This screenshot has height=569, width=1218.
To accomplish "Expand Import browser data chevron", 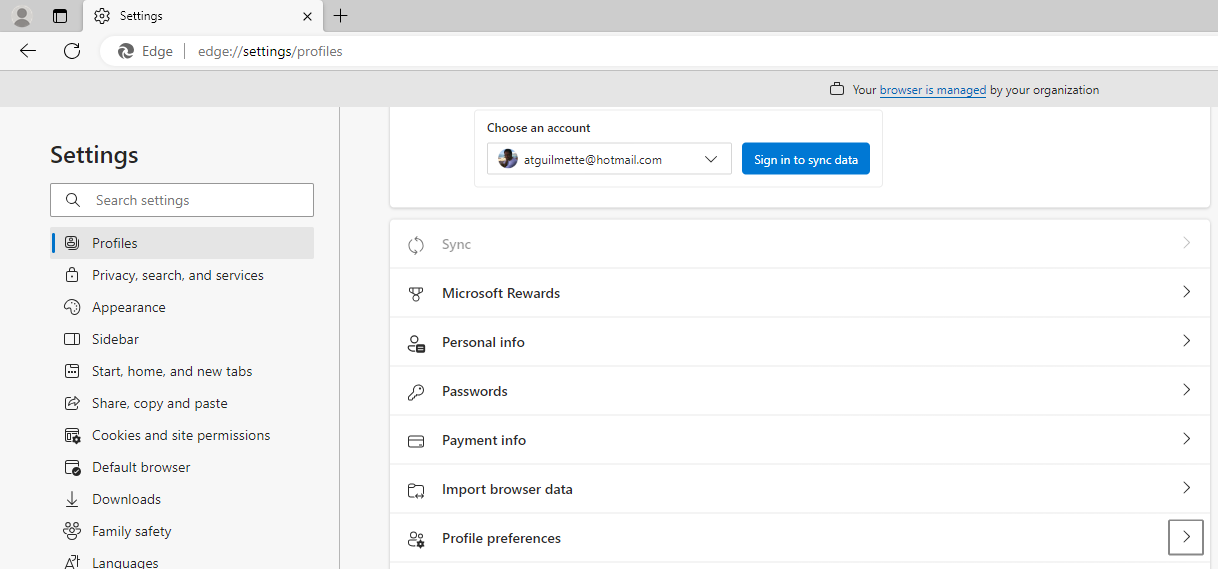I will click(1186, 488).
